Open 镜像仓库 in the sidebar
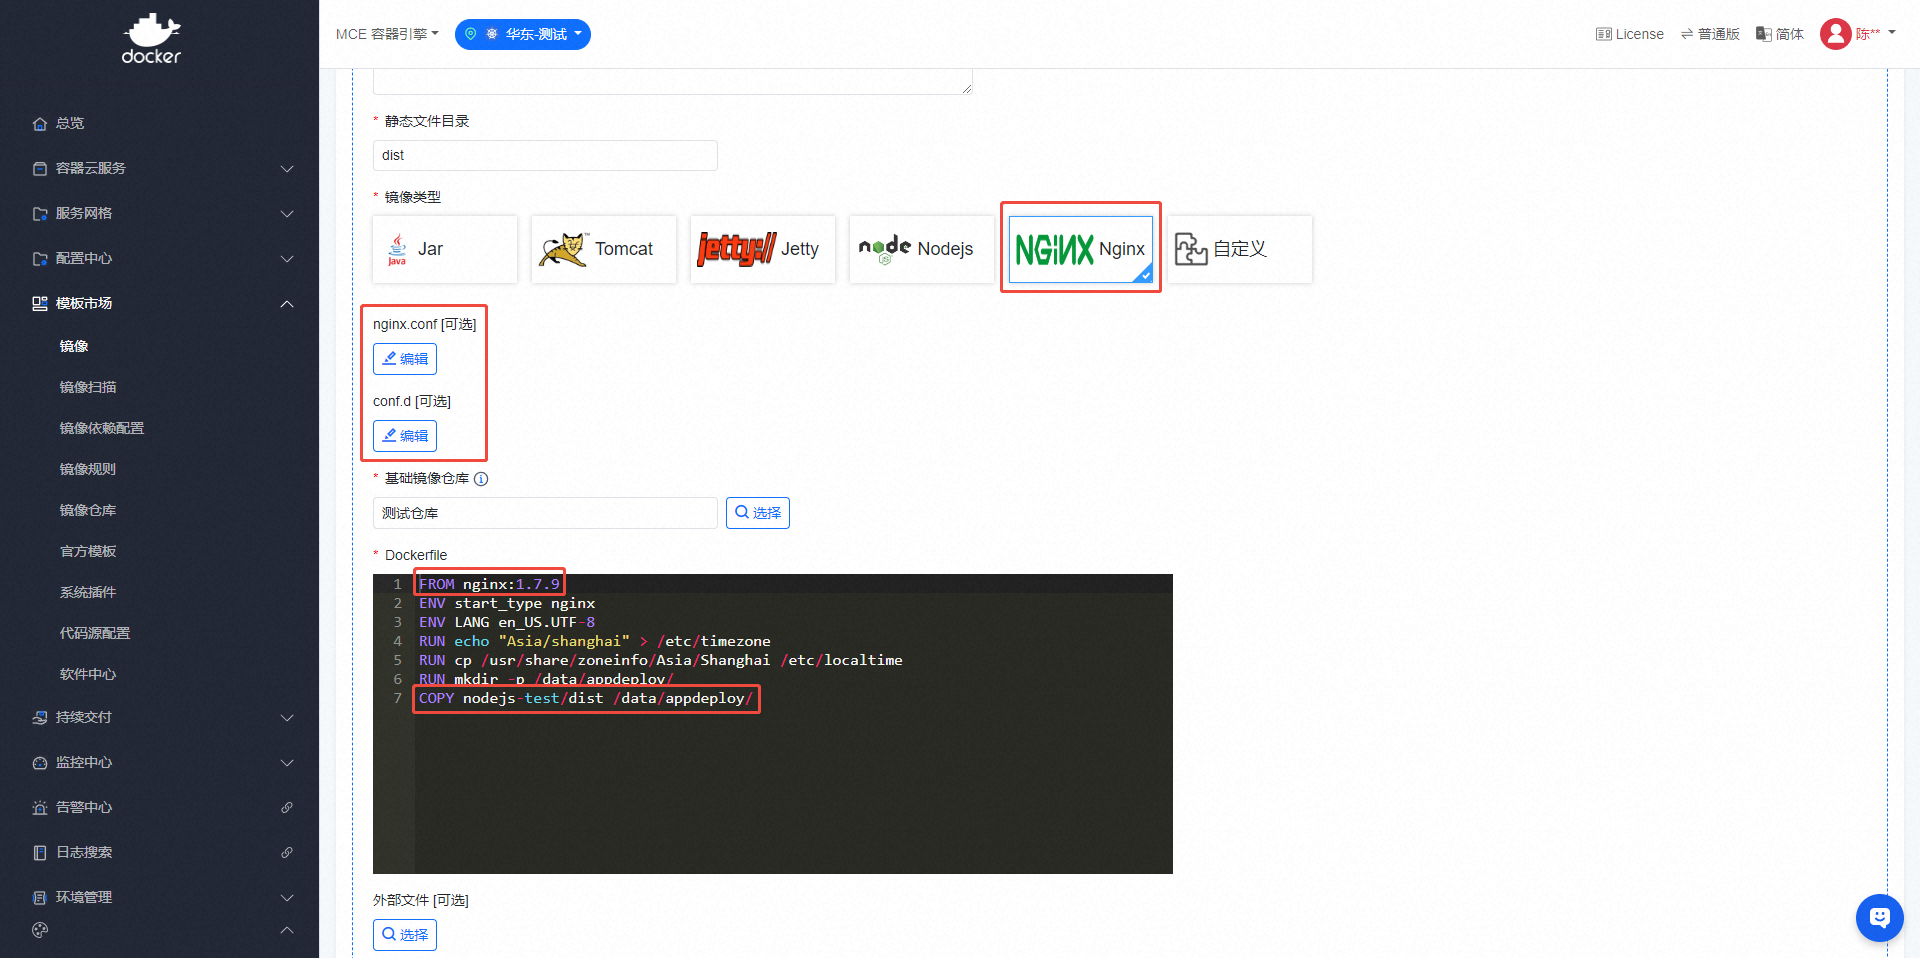The width and height of the screenshot is (1920, 958). [x=88, y=510]
